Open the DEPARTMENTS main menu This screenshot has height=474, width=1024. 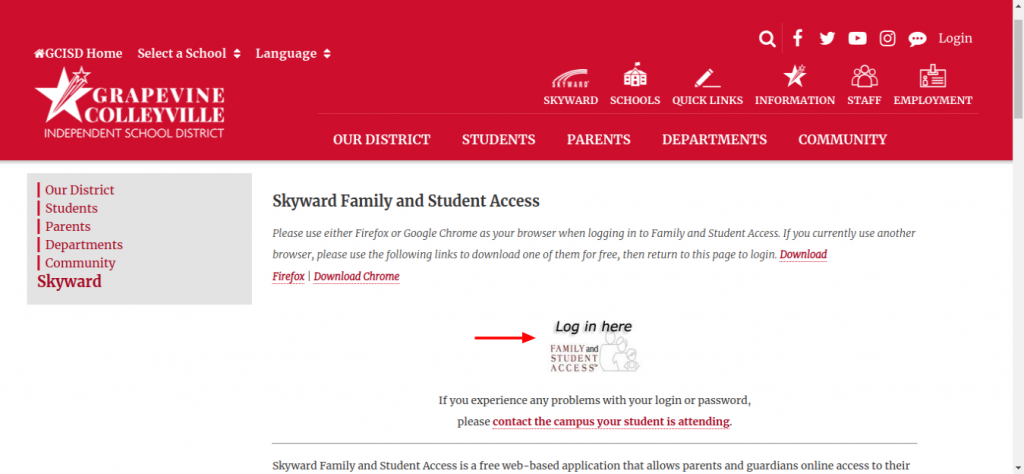[x=714, y=139]
